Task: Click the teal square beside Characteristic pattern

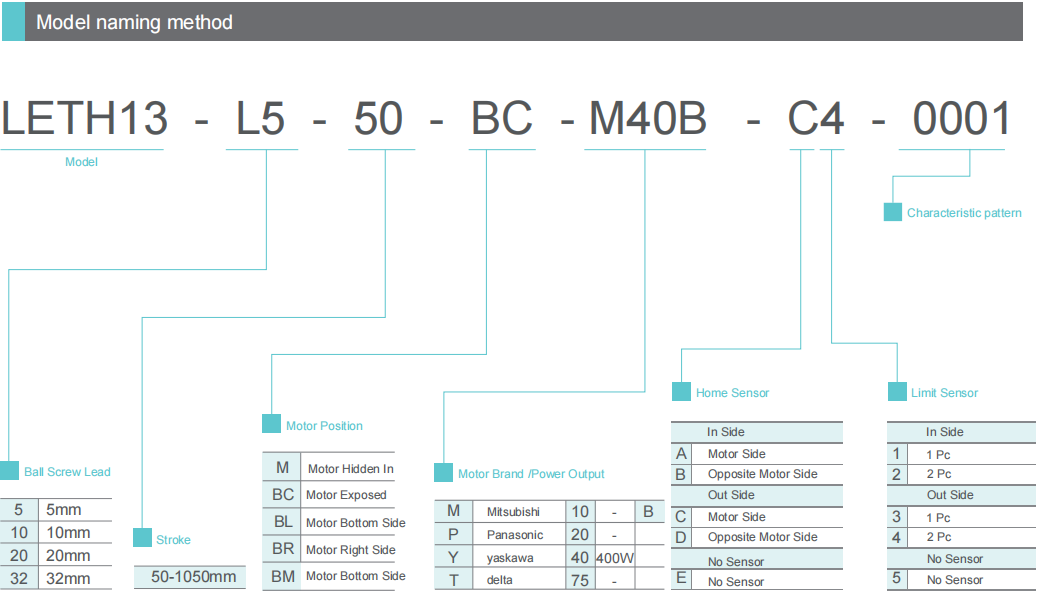Action: [x=893, y=212]
